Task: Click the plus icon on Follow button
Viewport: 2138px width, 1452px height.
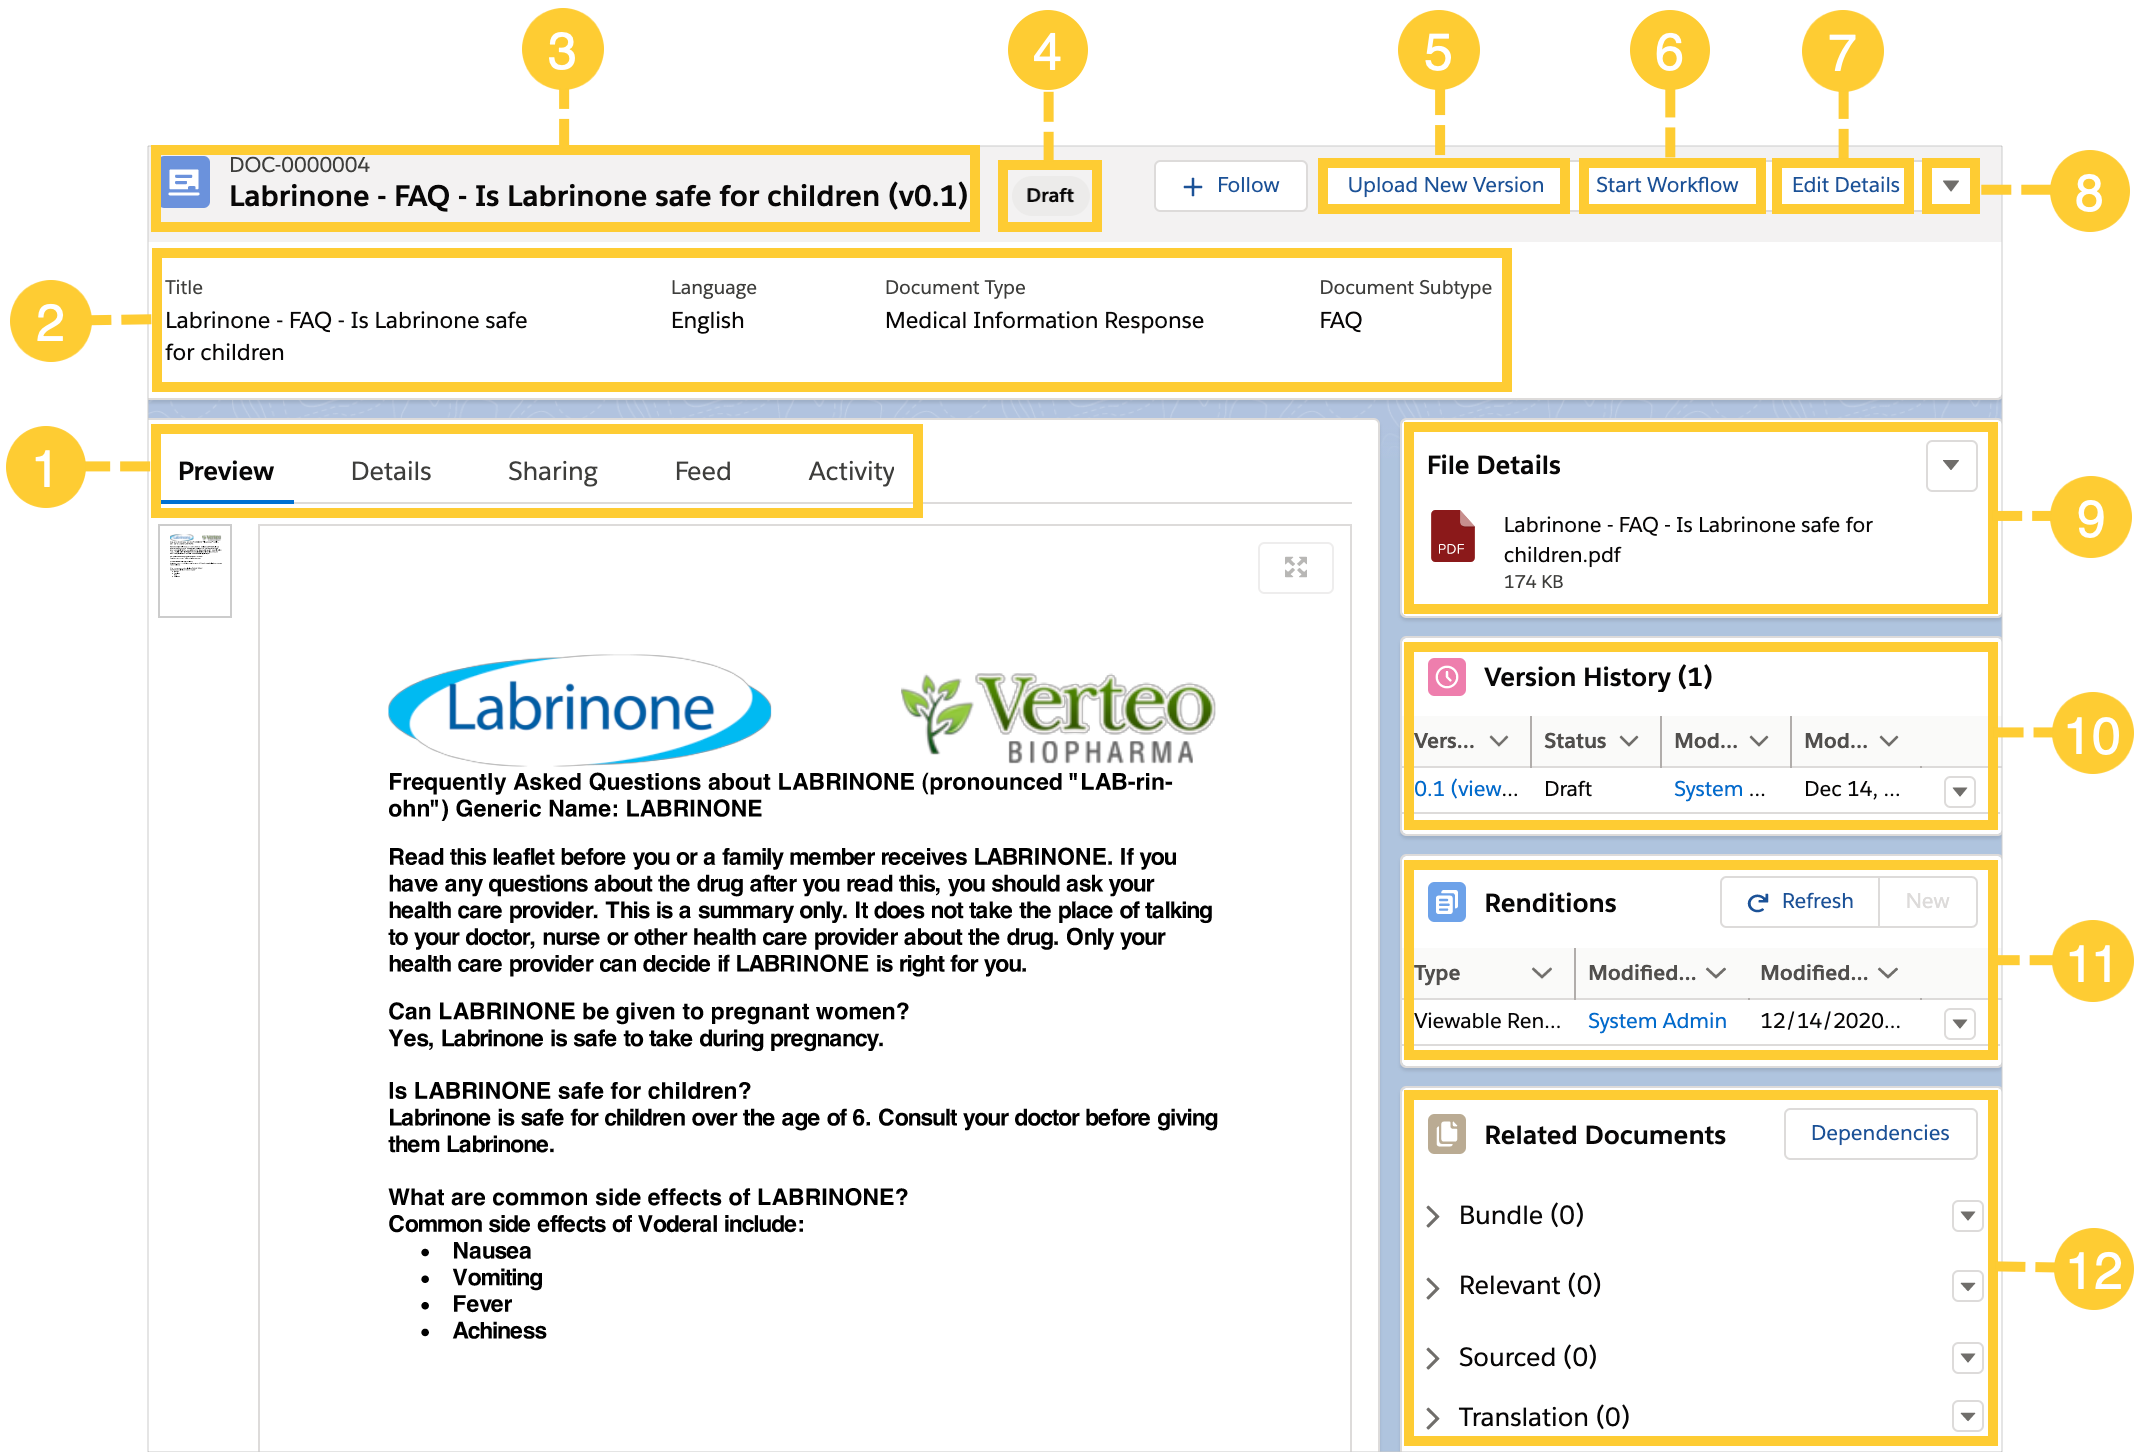Action: [x=1192, y=186]
